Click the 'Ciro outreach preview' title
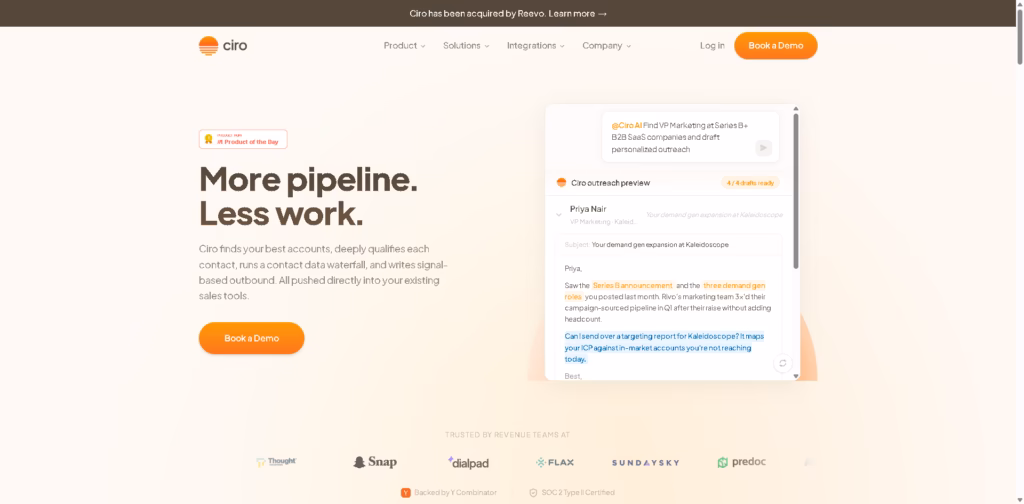1024x504 pixels. (x=611, y=183)
